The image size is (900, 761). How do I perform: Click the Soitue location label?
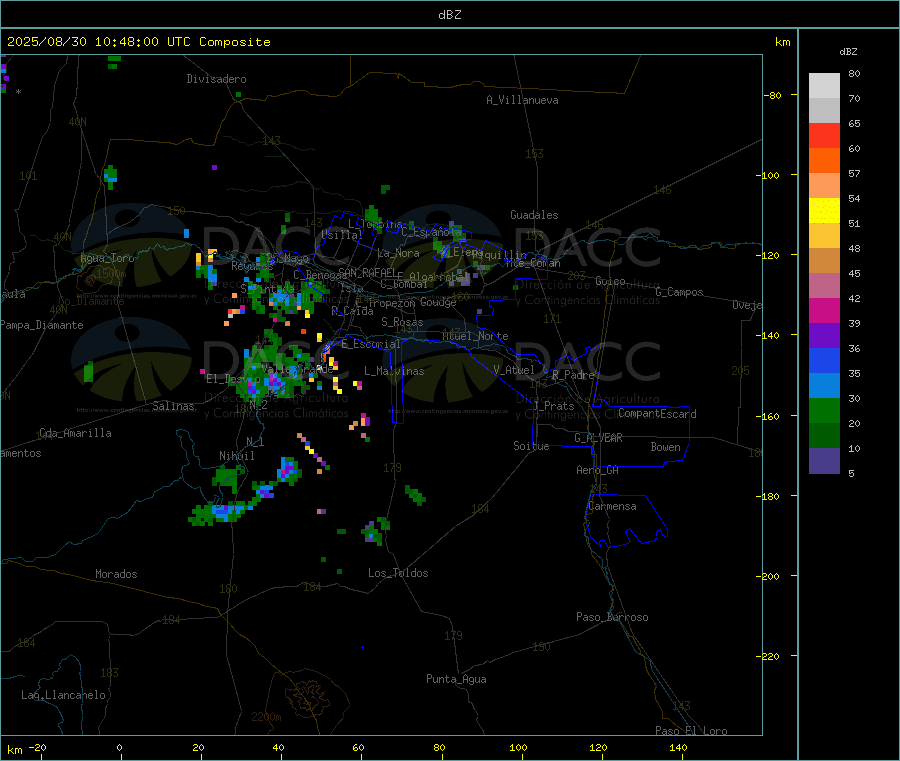(531, 446)
